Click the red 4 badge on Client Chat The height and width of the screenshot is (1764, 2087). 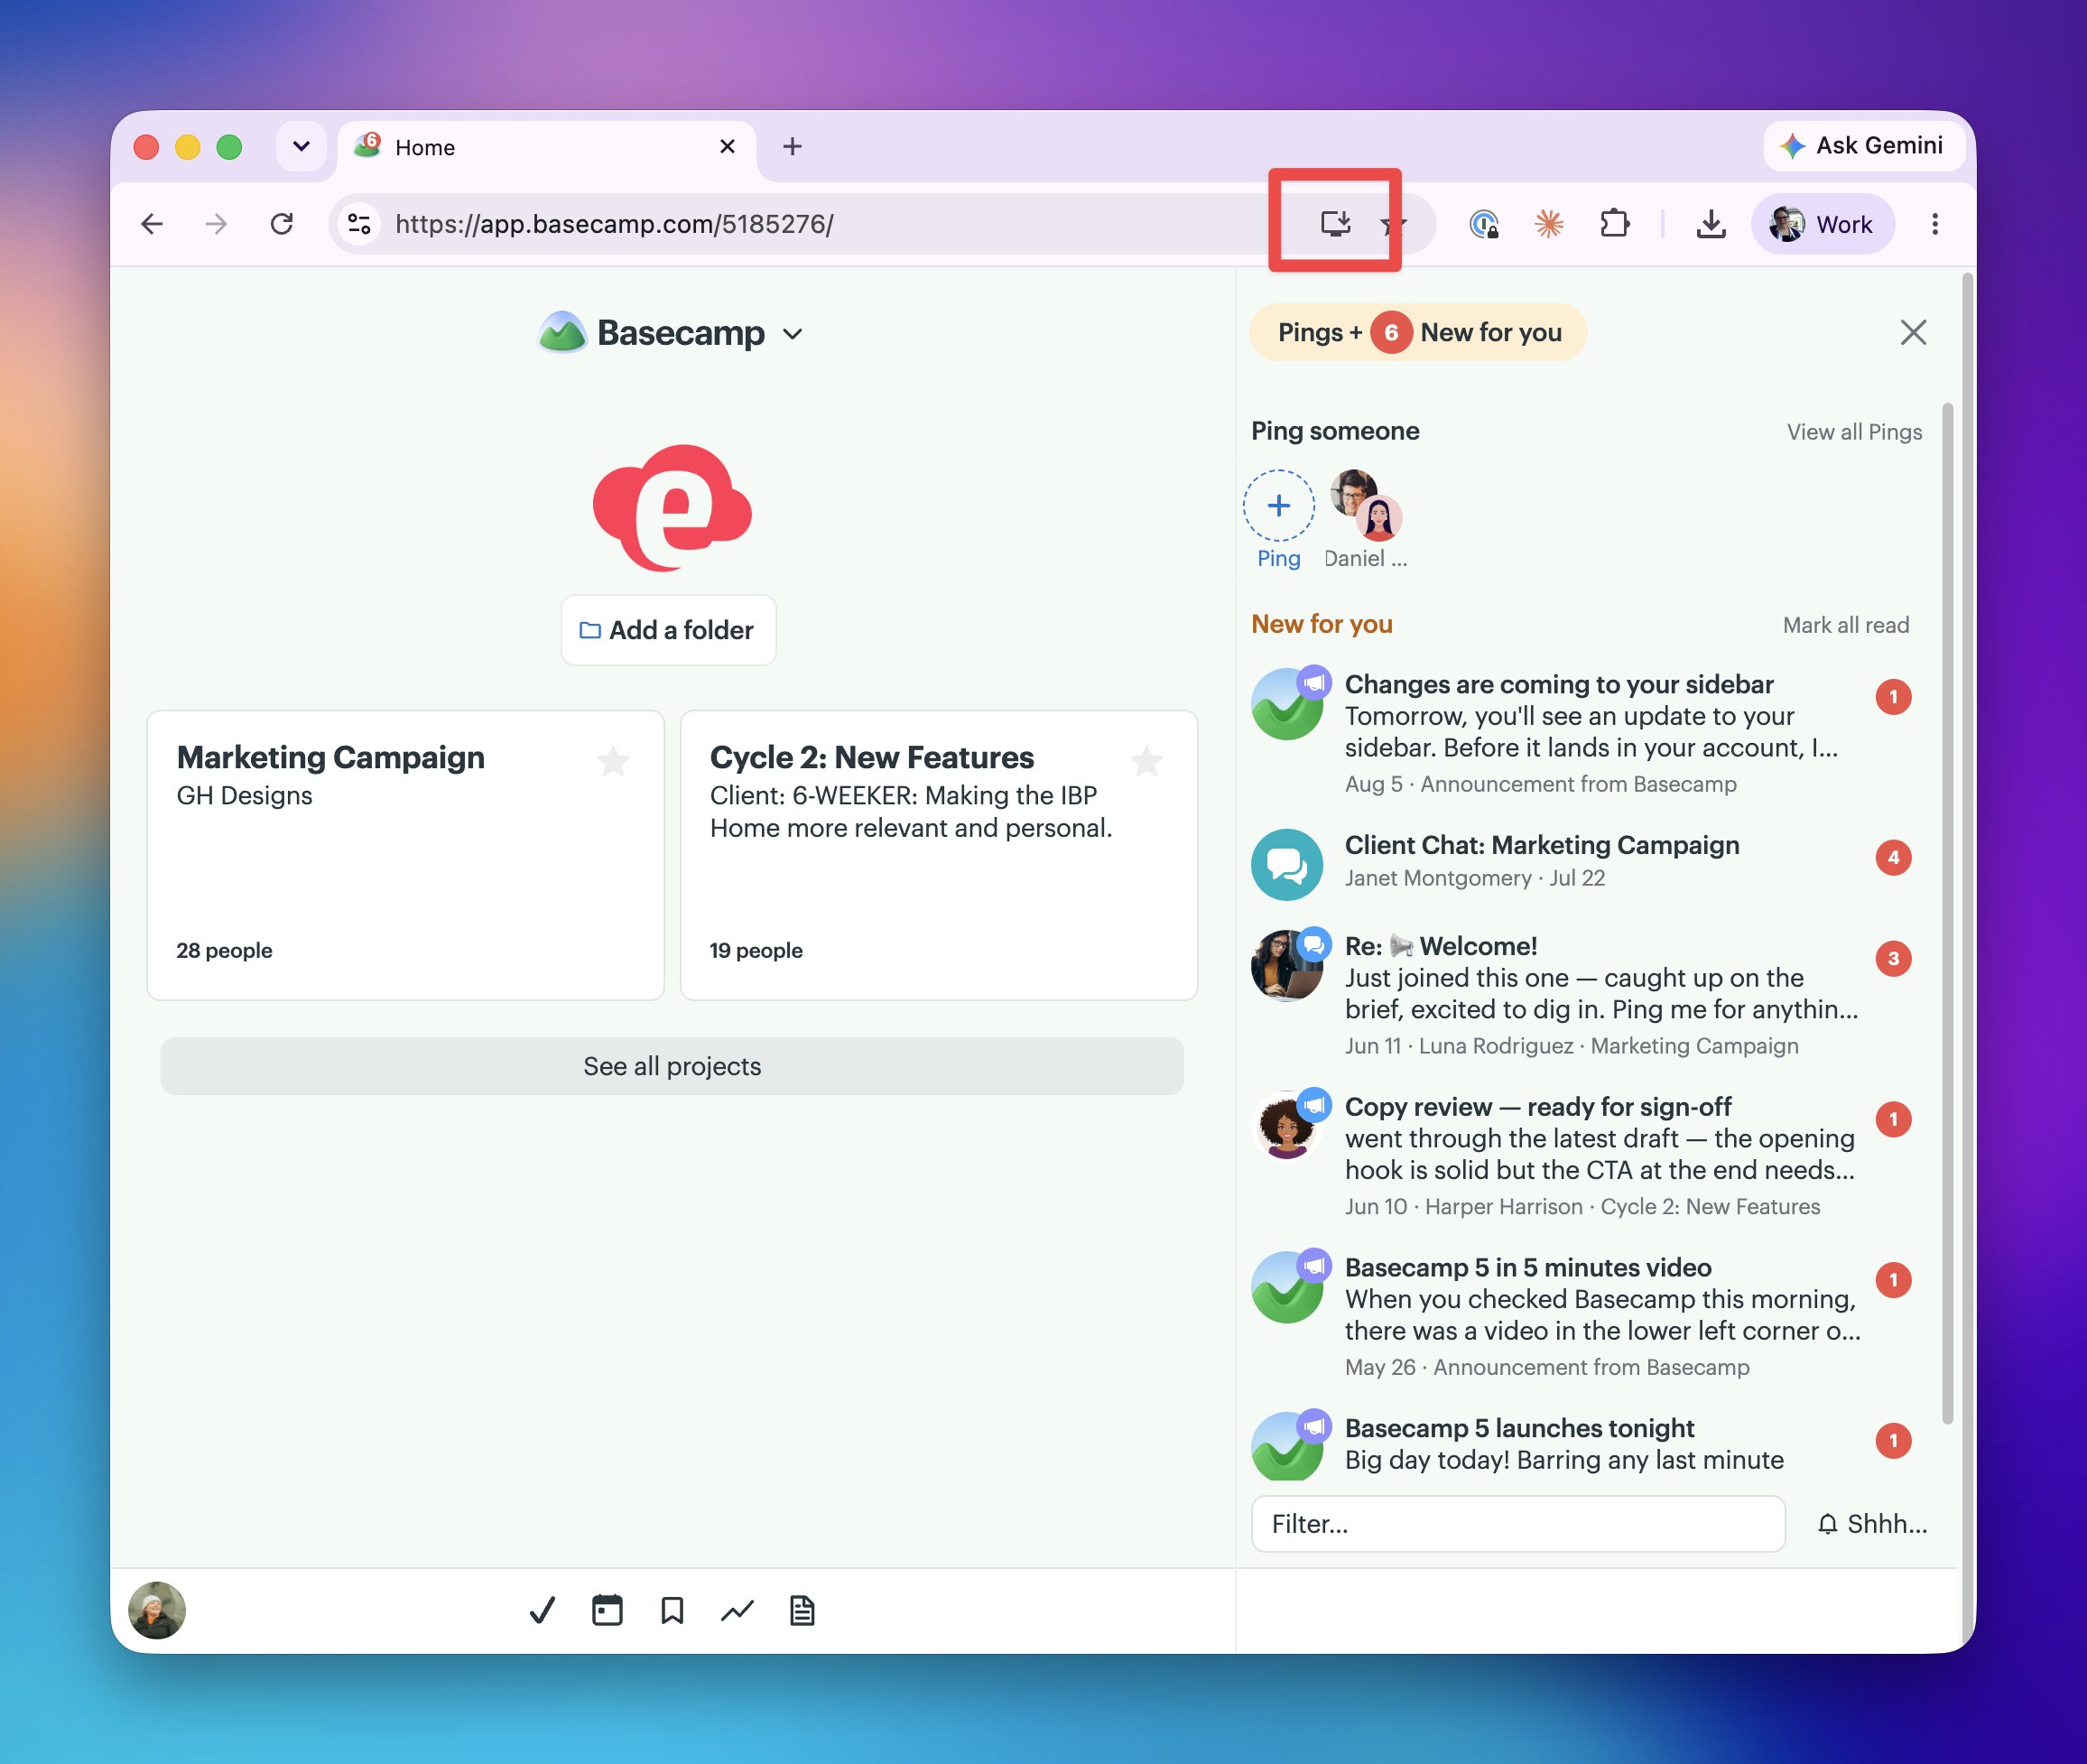[x=1893, y=857]
